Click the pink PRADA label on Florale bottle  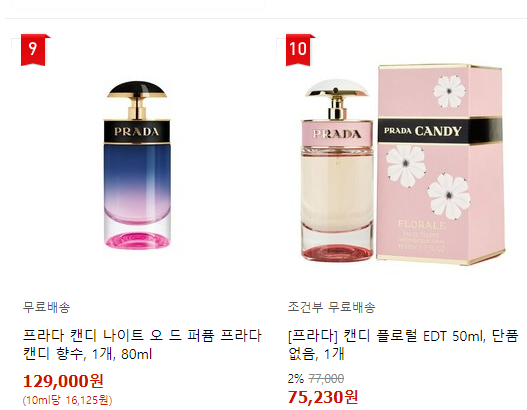337,134
